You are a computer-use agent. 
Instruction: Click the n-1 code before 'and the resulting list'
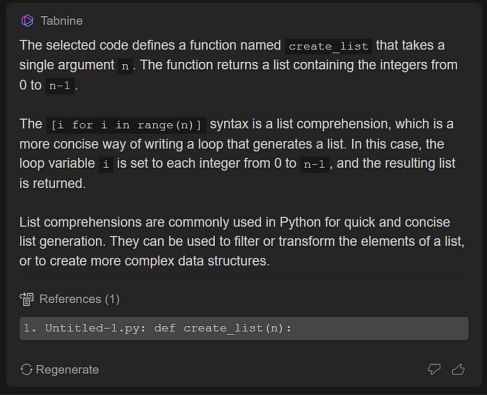(x=314, y=164)
